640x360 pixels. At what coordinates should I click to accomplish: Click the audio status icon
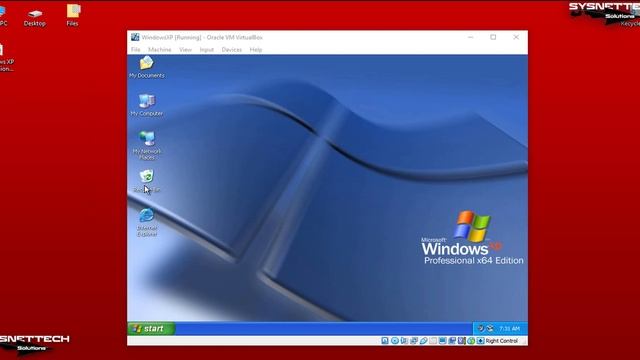click(x=404, y=340)
